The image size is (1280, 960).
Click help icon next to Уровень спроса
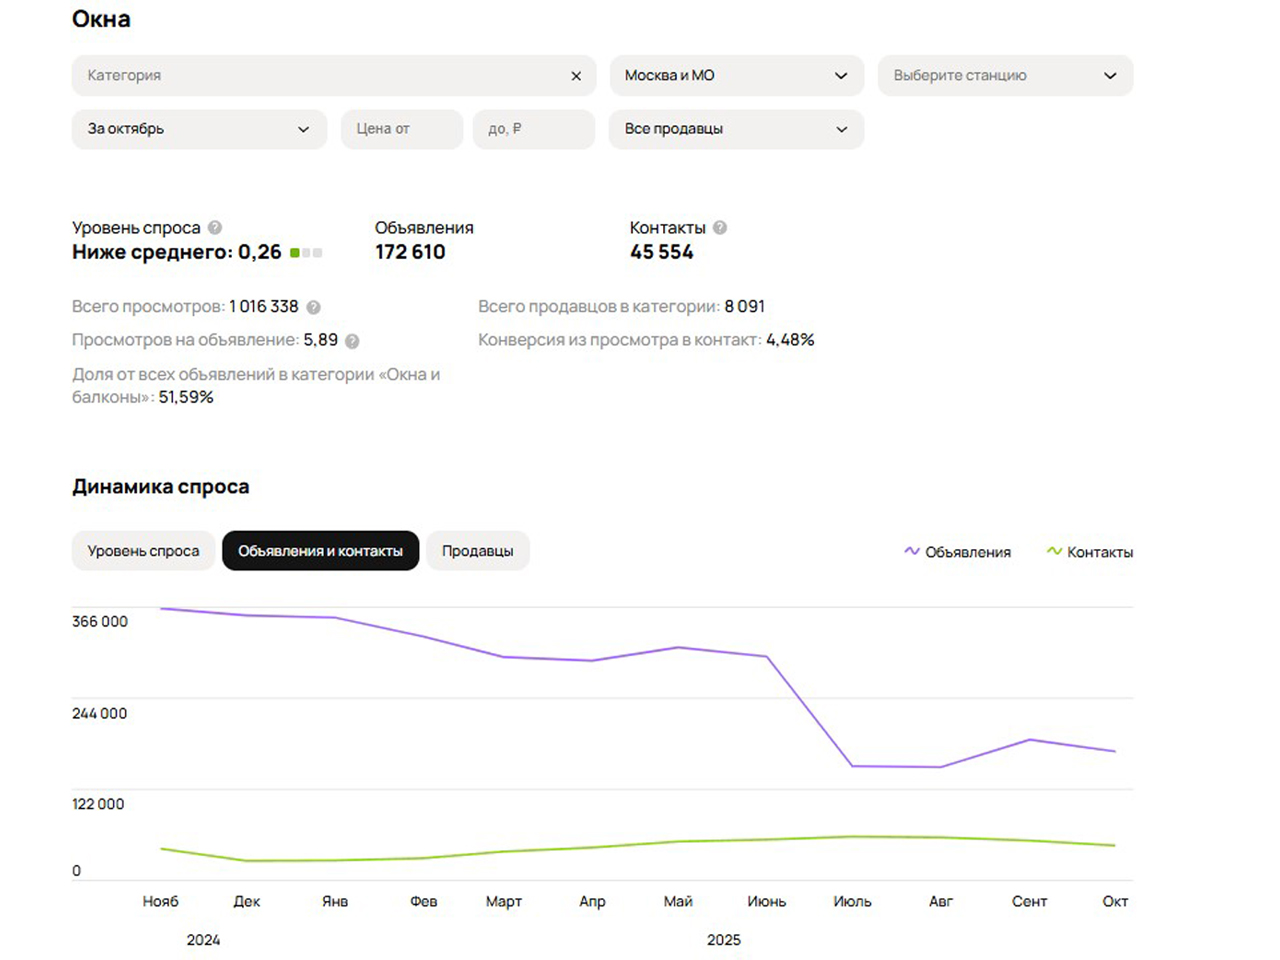(x=215, y=228)
